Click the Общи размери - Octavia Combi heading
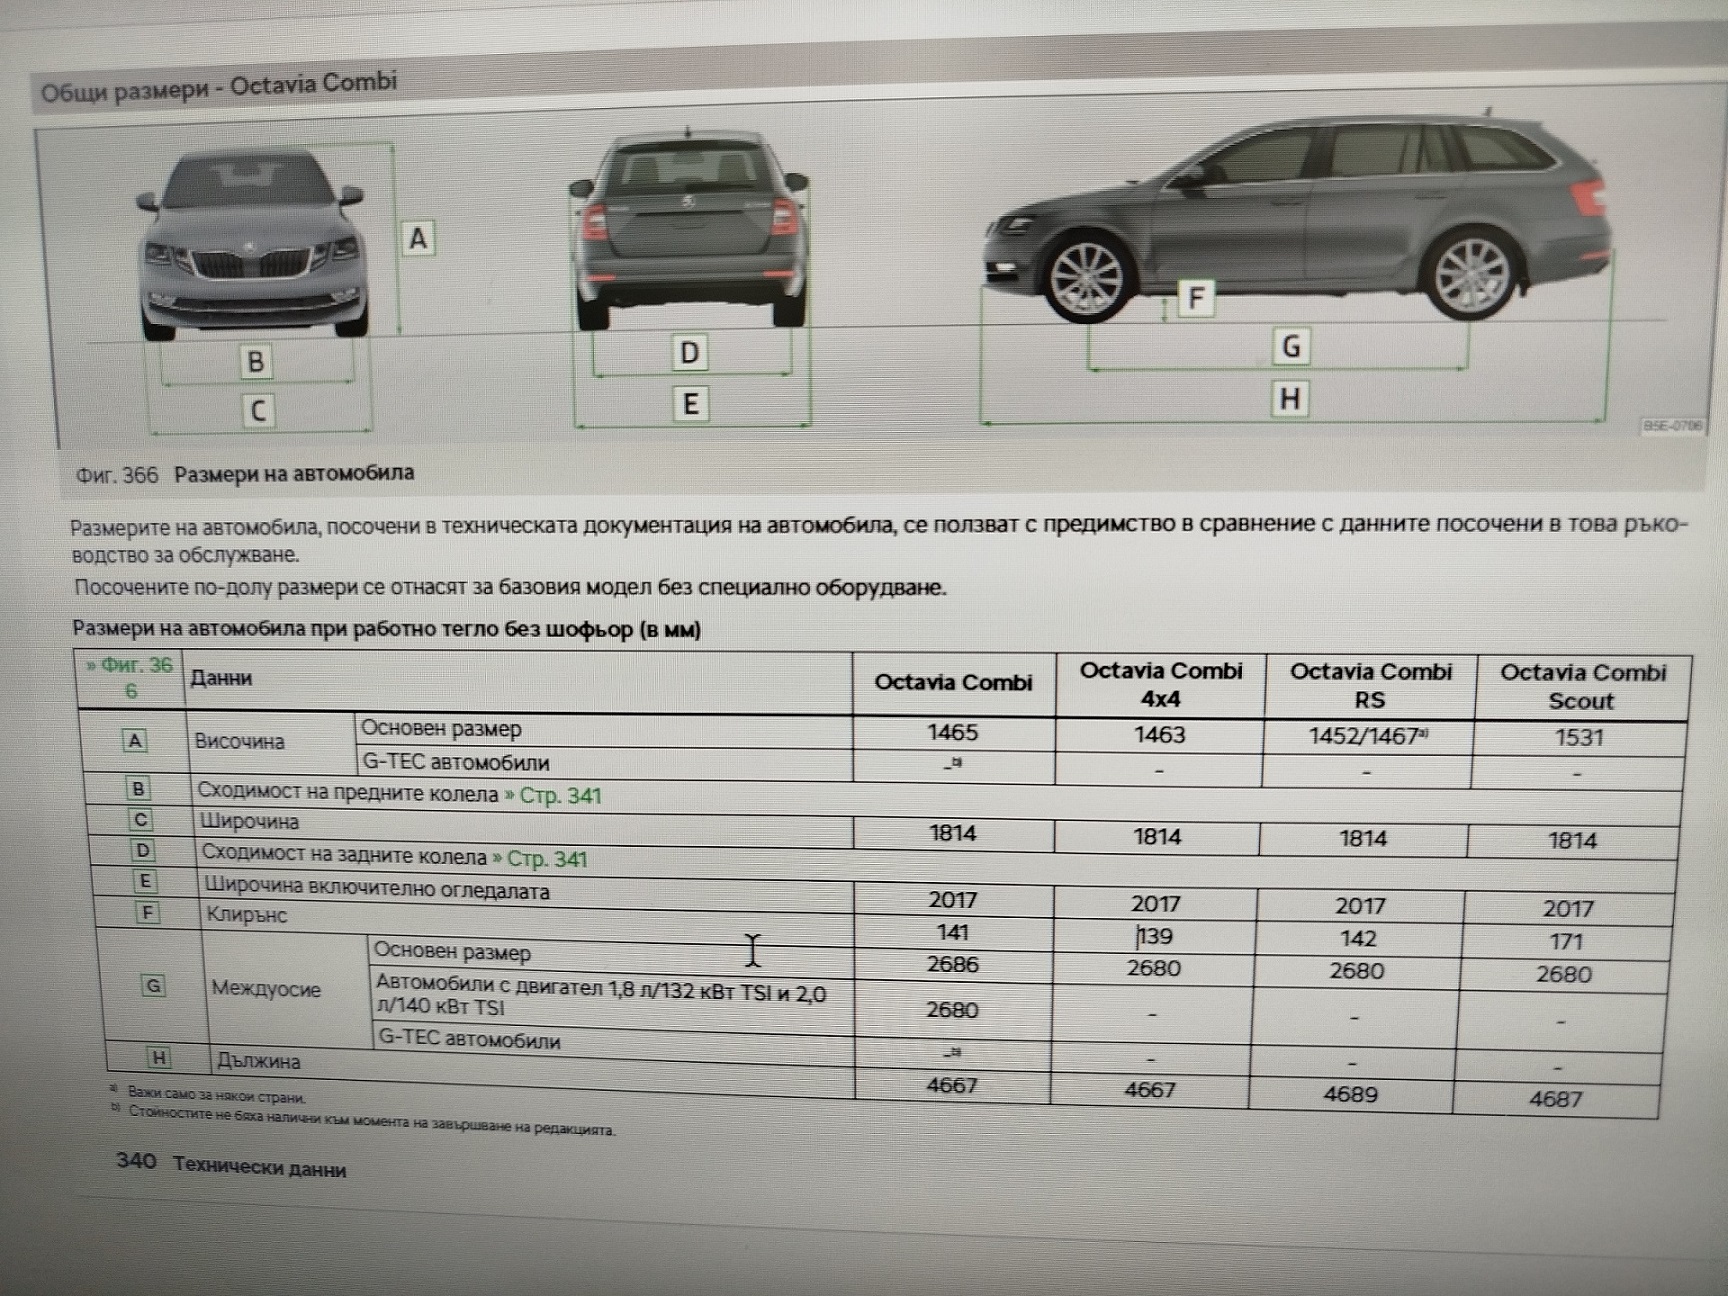This screenshot has width=1728, height=1296. click(x=219, y=87)
